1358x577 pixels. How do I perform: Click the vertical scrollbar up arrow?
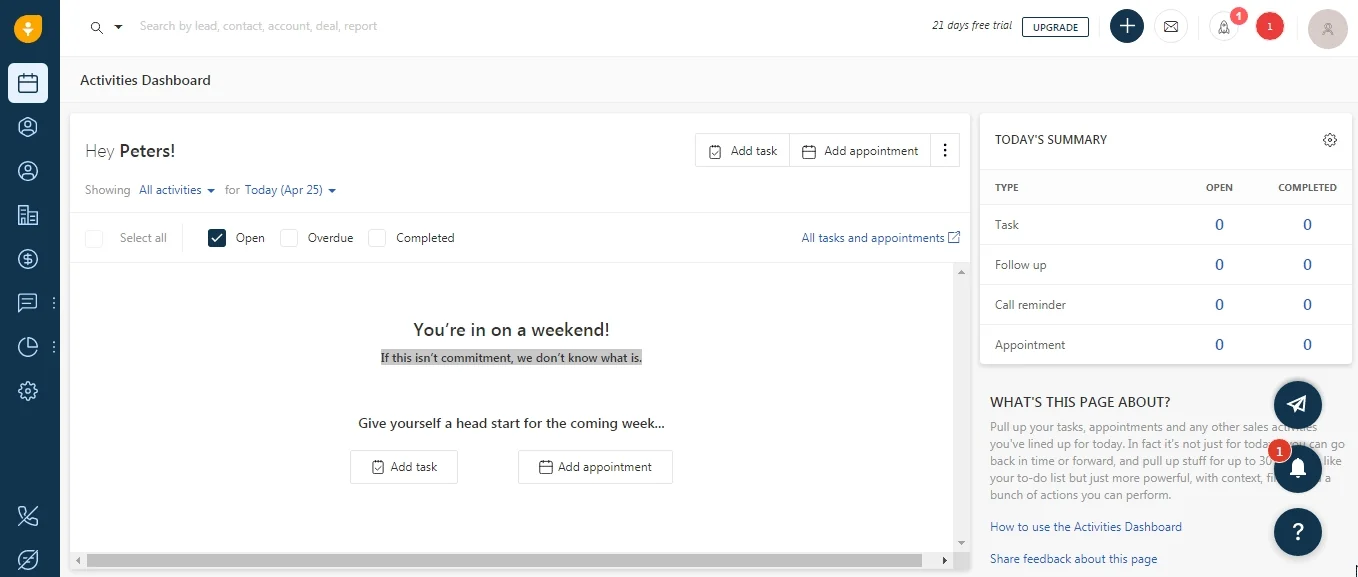coord(962,272)
